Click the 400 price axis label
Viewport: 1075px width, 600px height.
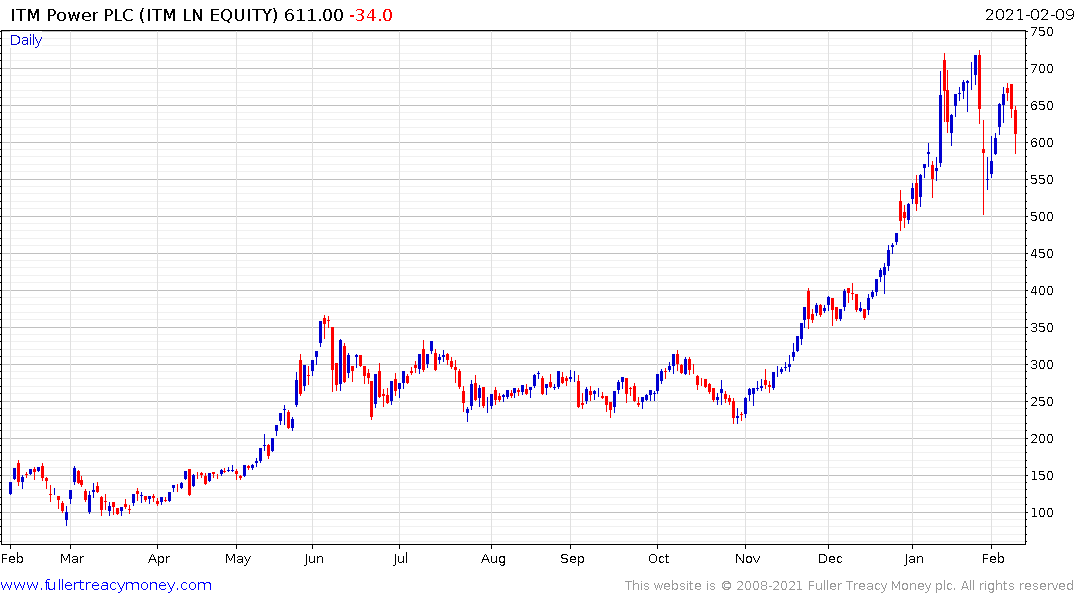click(x=1041, y=291)
